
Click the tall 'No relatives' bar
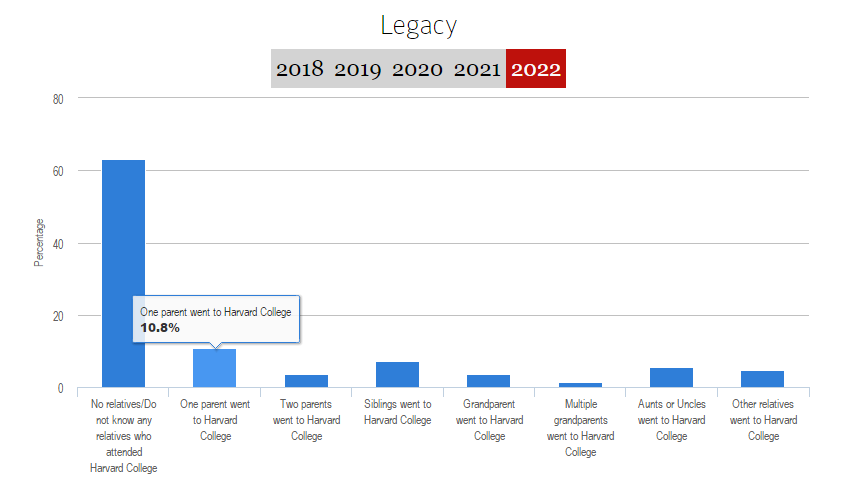tap(123, 273)
